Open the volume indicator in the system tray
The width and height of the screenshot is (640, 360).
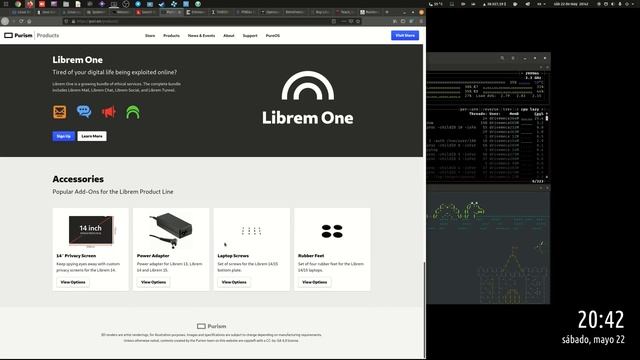tap(613, 4)
